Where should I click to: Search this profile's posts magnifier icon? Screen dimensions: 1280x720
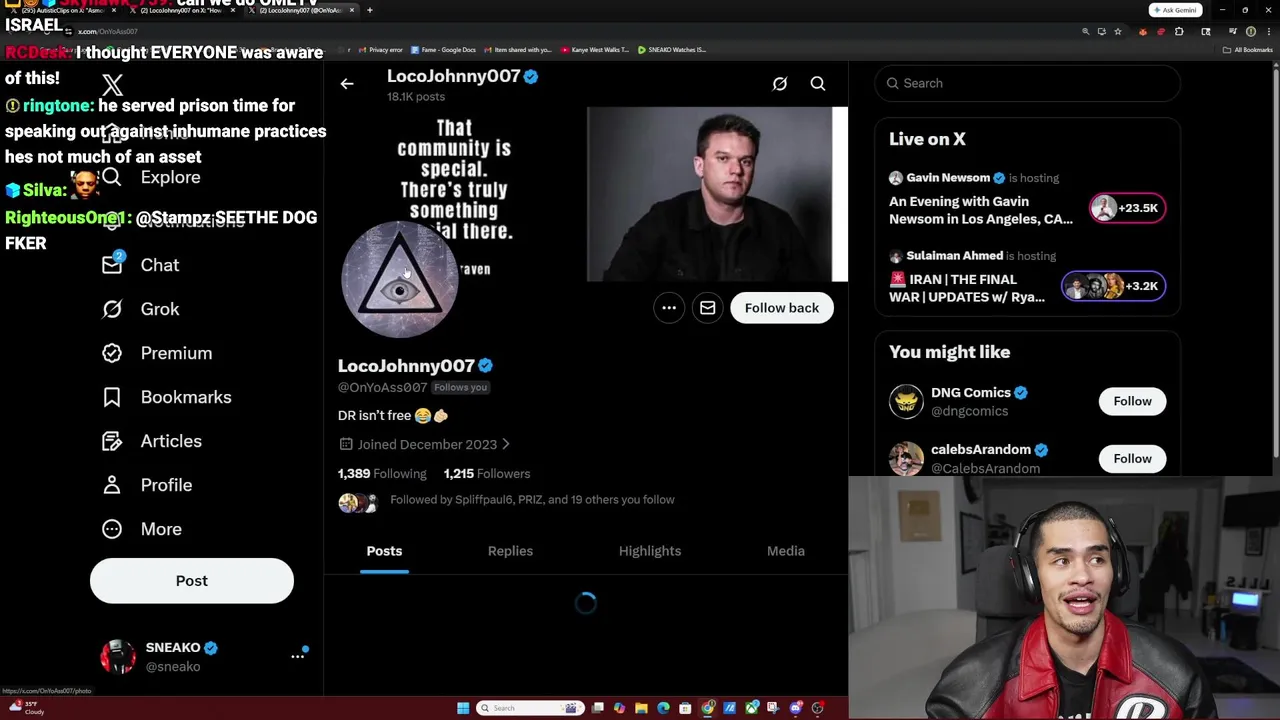tap(818, 84)
